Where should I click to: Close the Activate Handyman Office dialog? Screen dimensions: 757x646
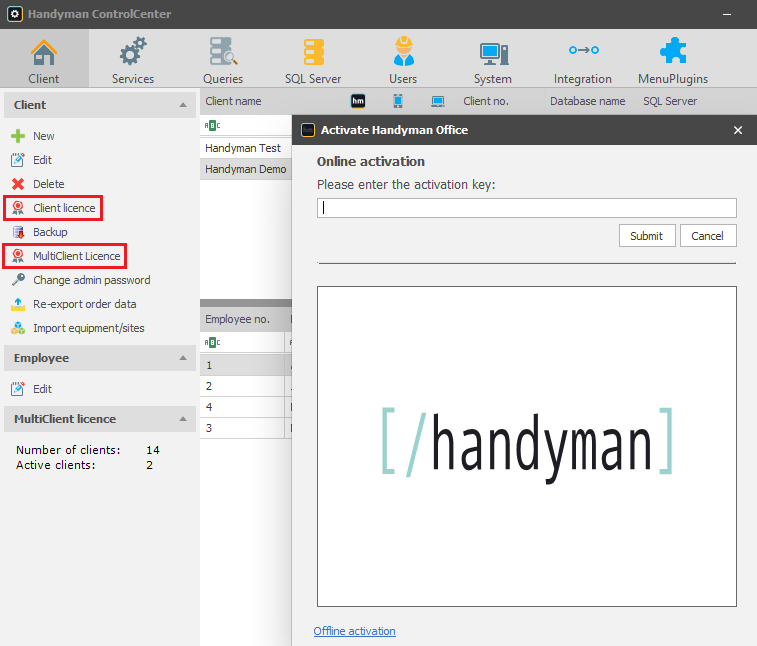tap(738, 130)
